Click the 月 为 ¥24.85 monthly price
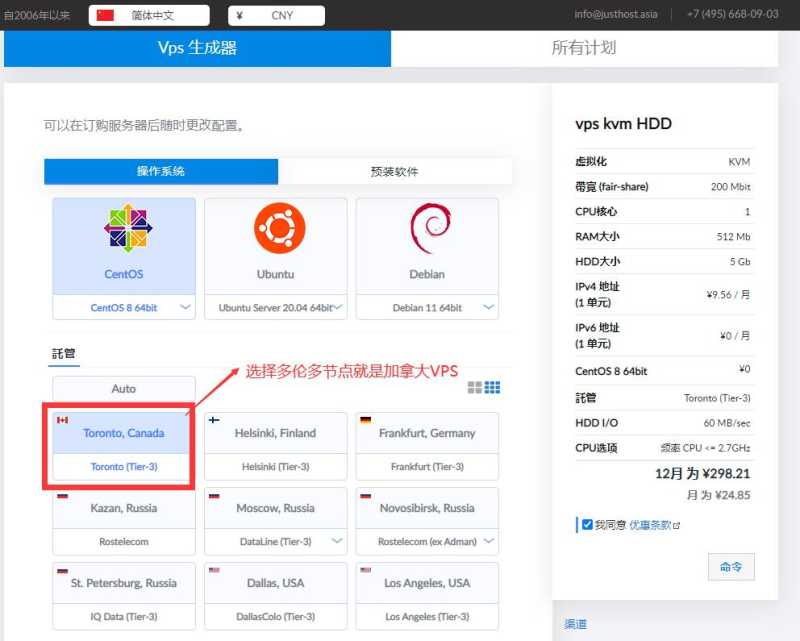 point(718,495)
